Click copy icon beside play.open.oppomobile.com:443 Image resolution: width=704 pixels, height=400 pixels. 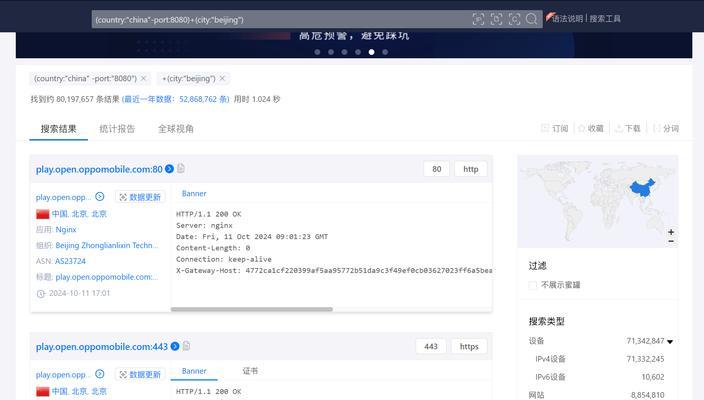click(186, 346)
